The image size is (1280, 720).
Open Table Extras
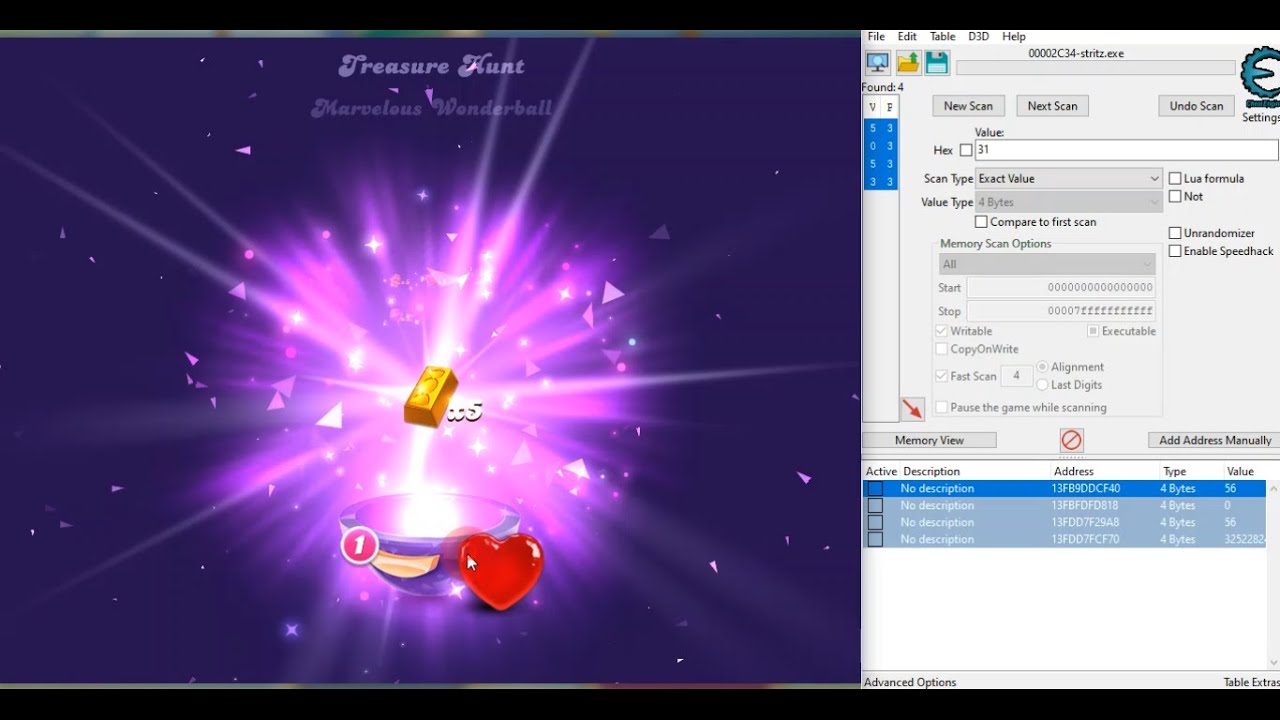point(1251,682)
